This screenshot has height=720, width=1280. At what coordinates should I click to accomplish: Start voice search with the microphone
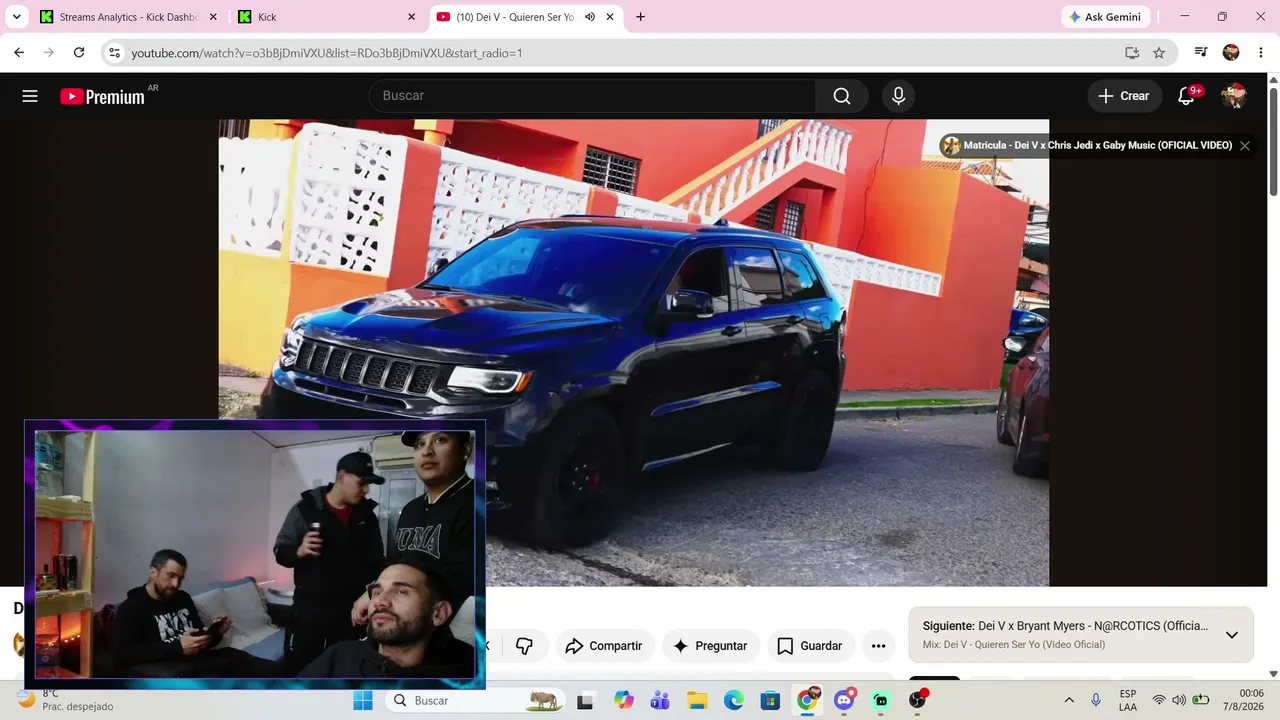pos(898,96)
